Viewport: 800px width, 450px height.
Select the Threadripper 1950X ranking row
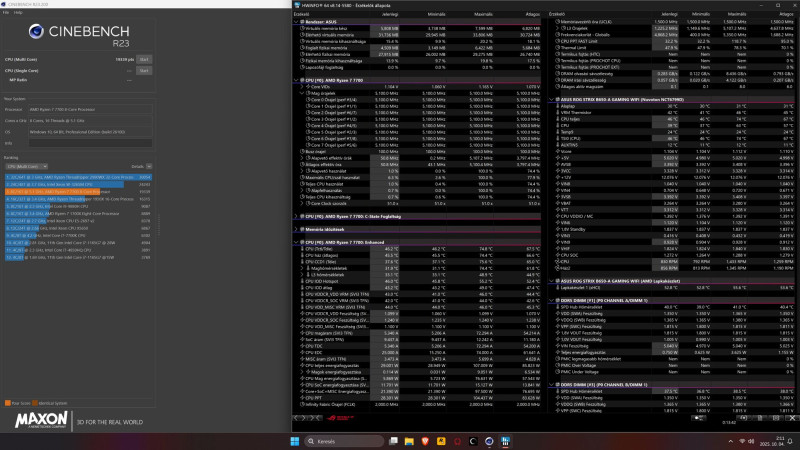point(79,199)
